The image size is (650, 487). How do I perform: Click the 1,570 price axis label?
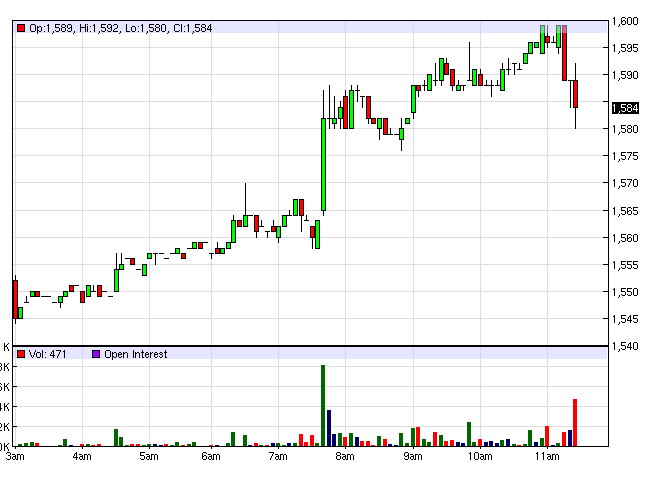625,184
